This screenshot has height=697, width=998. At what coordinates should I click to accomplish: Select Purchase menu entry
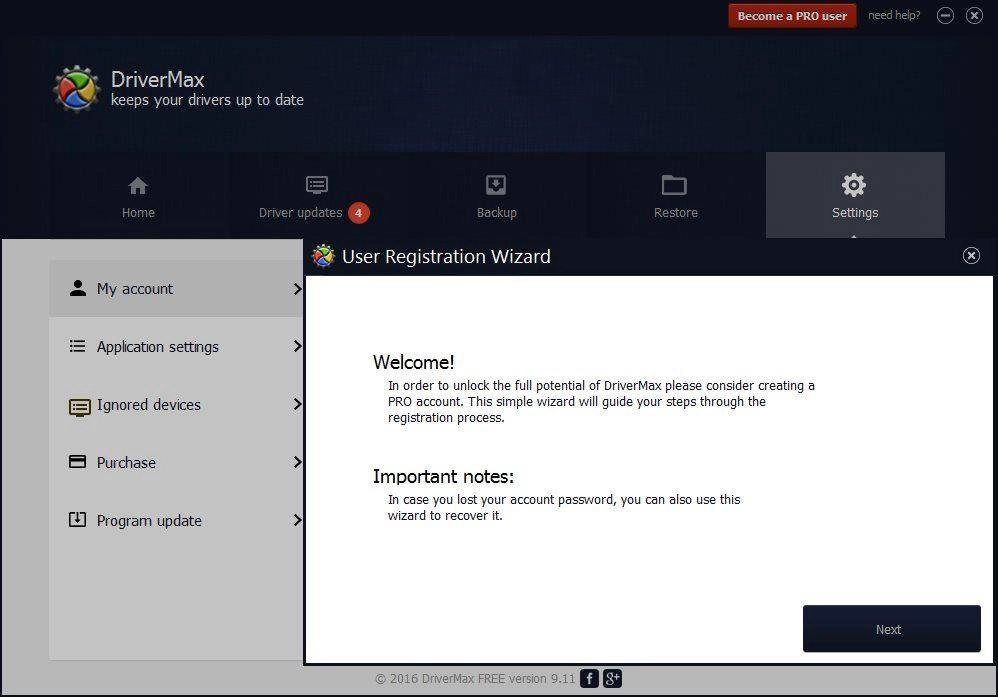(x=176, y=462)
